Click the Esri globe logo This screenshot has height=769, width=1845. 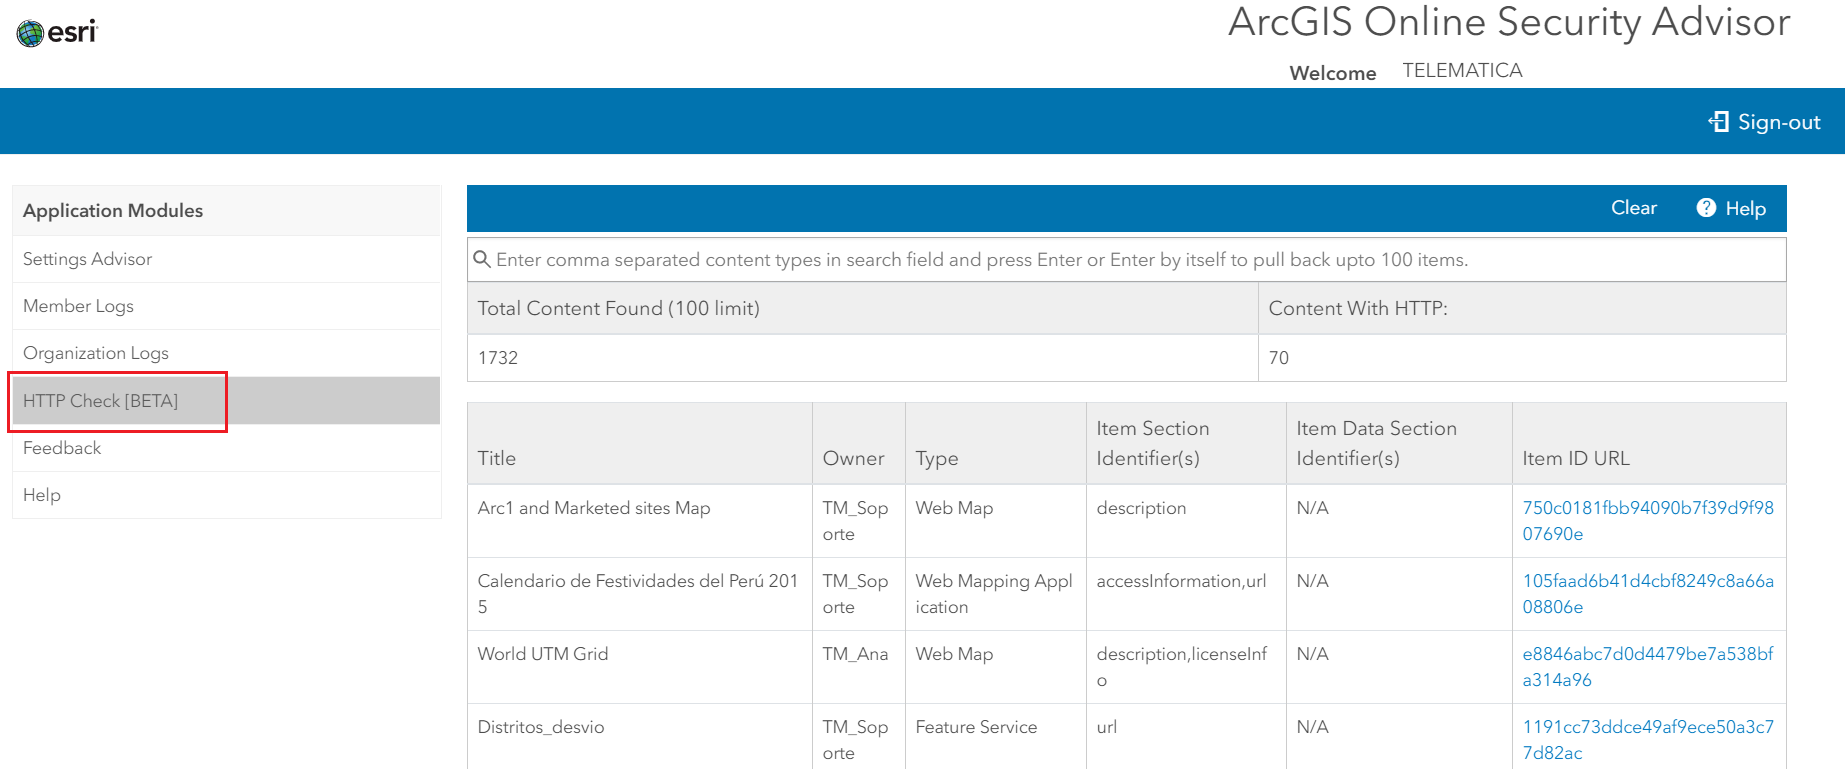pyautogui.click(x=31, y=33)
